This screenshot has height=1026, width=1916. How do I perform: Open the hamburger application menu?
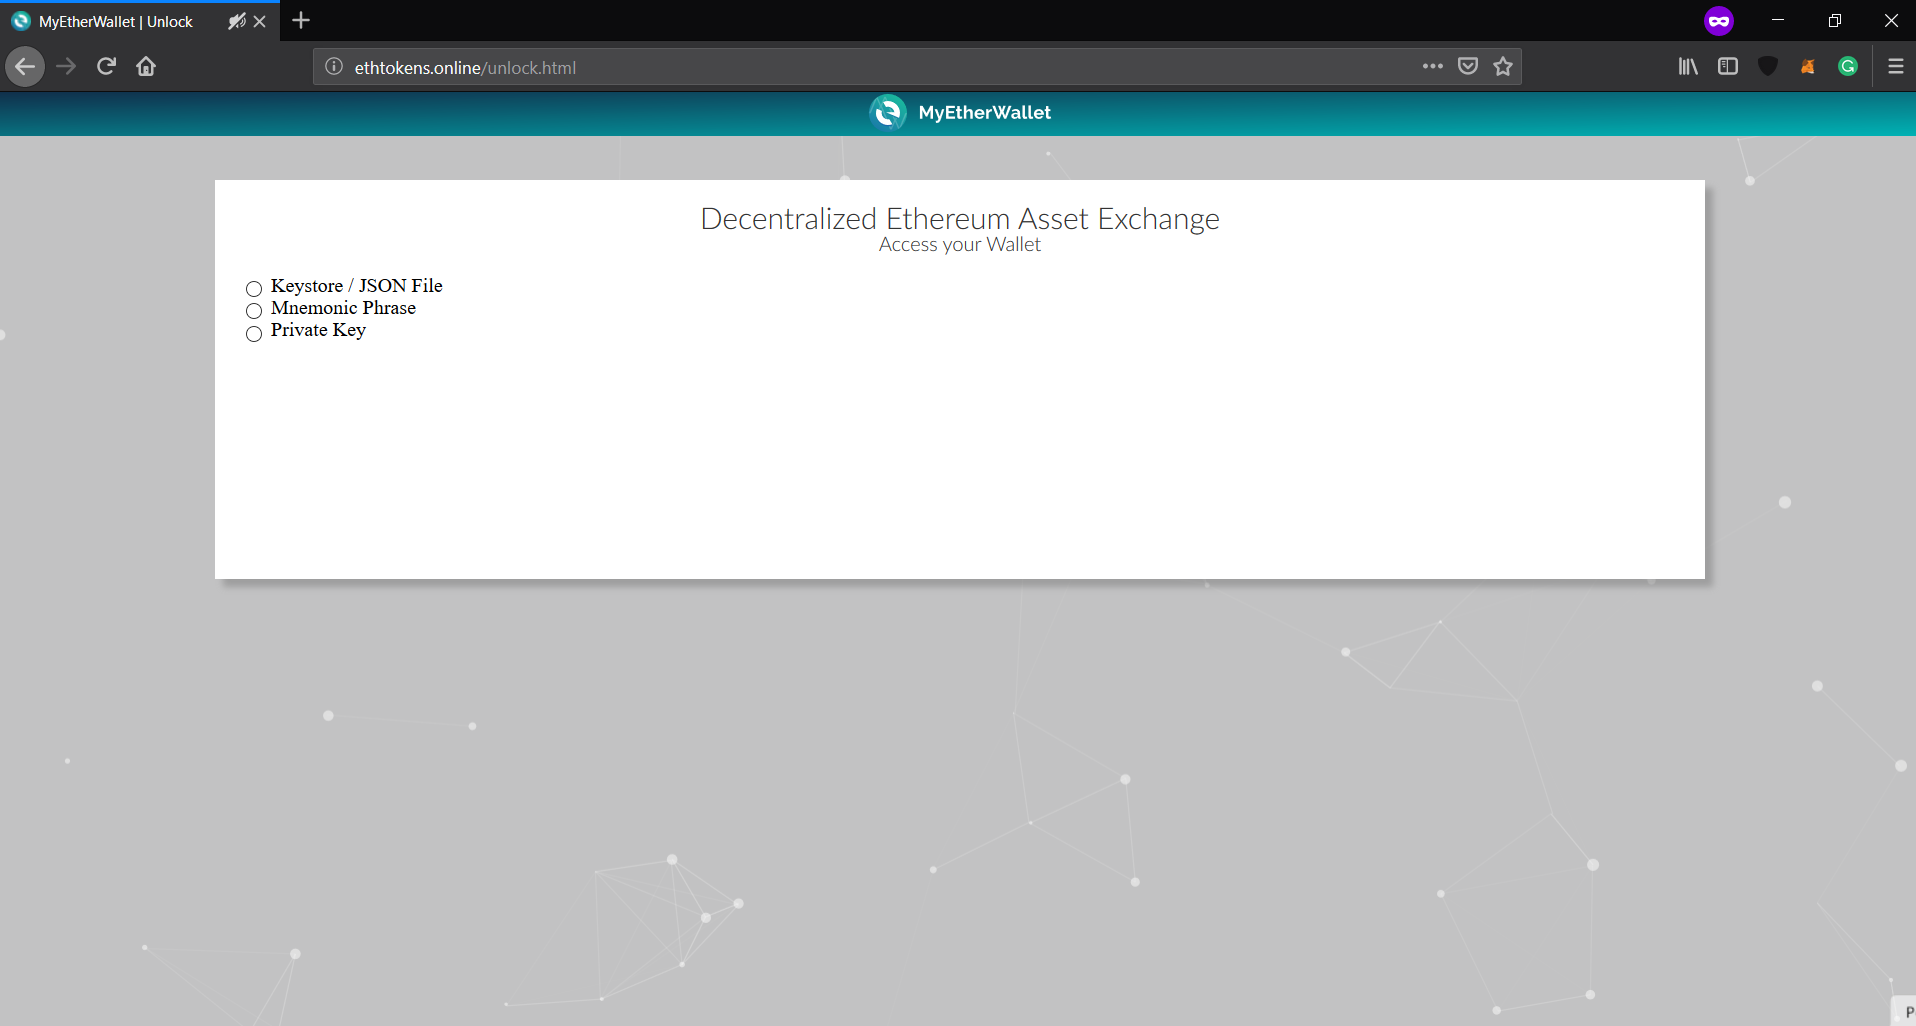tap(1896, 66)
